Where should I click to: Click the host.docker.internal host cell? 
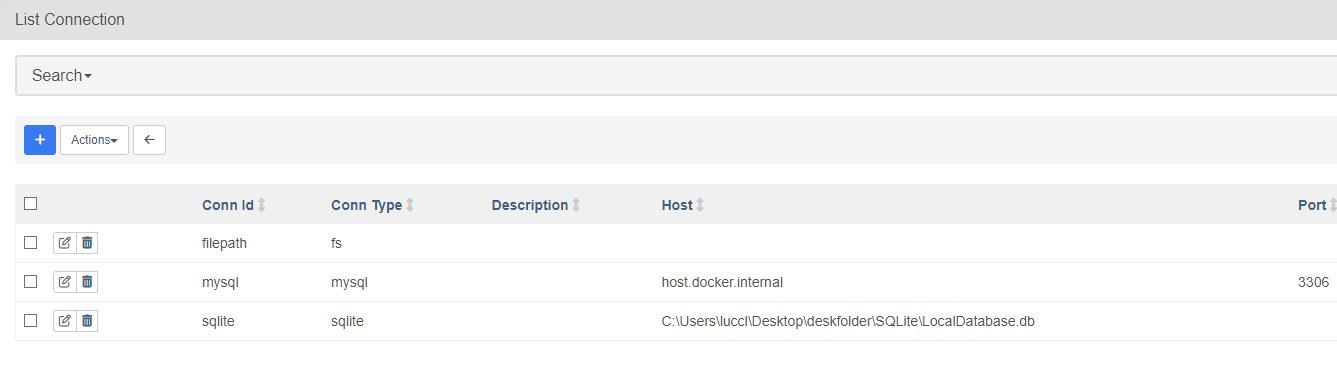coord(722,282)
